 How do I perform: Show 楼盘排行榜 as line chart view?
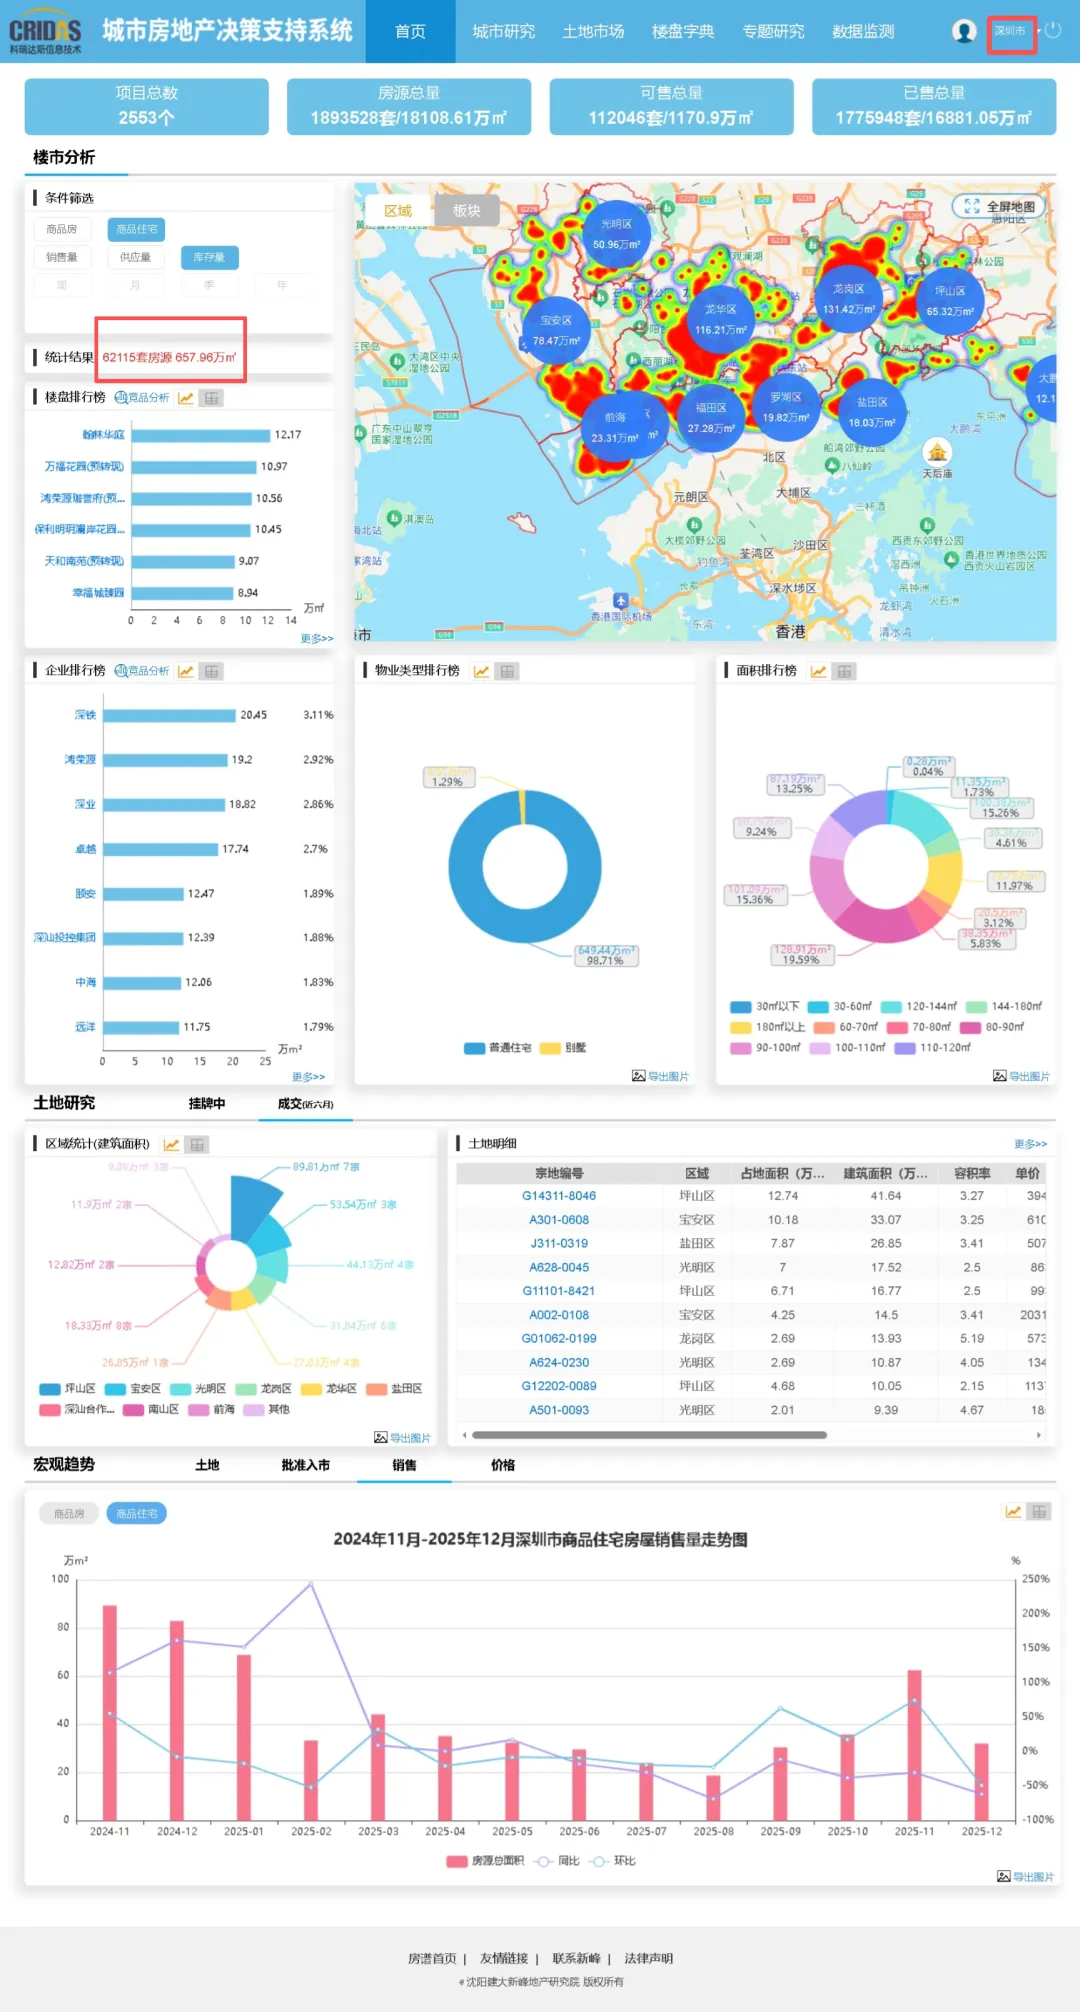[x=186, y=398]
